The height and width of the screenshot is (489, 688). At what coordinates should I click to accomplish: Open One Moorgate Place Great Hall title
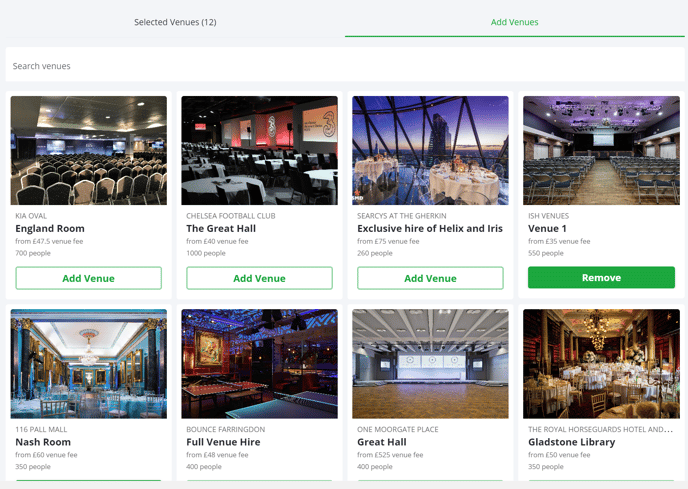pyautogui.click(x=382, y=442)
